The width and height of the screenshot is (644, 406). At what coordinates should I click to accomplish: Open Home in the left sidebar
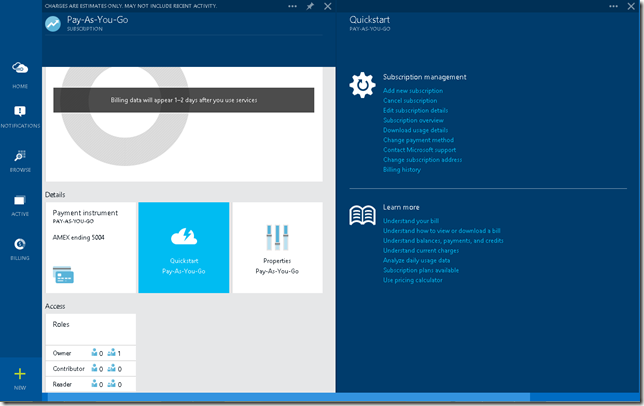[20, 73]
